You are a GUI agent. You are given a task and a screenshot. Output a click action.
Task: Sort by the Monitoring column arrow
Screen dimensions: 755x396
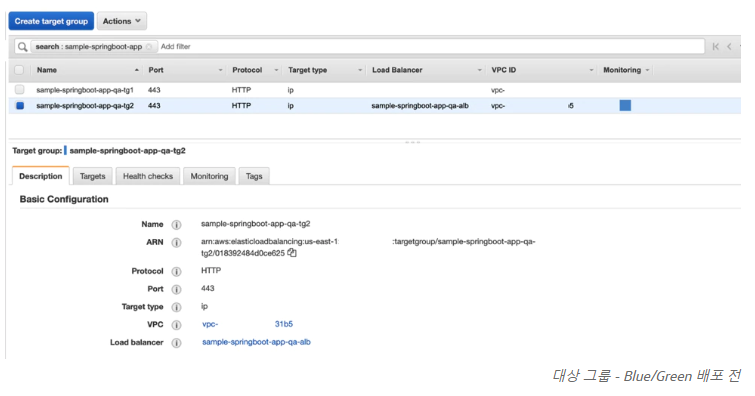pos(648,70)
